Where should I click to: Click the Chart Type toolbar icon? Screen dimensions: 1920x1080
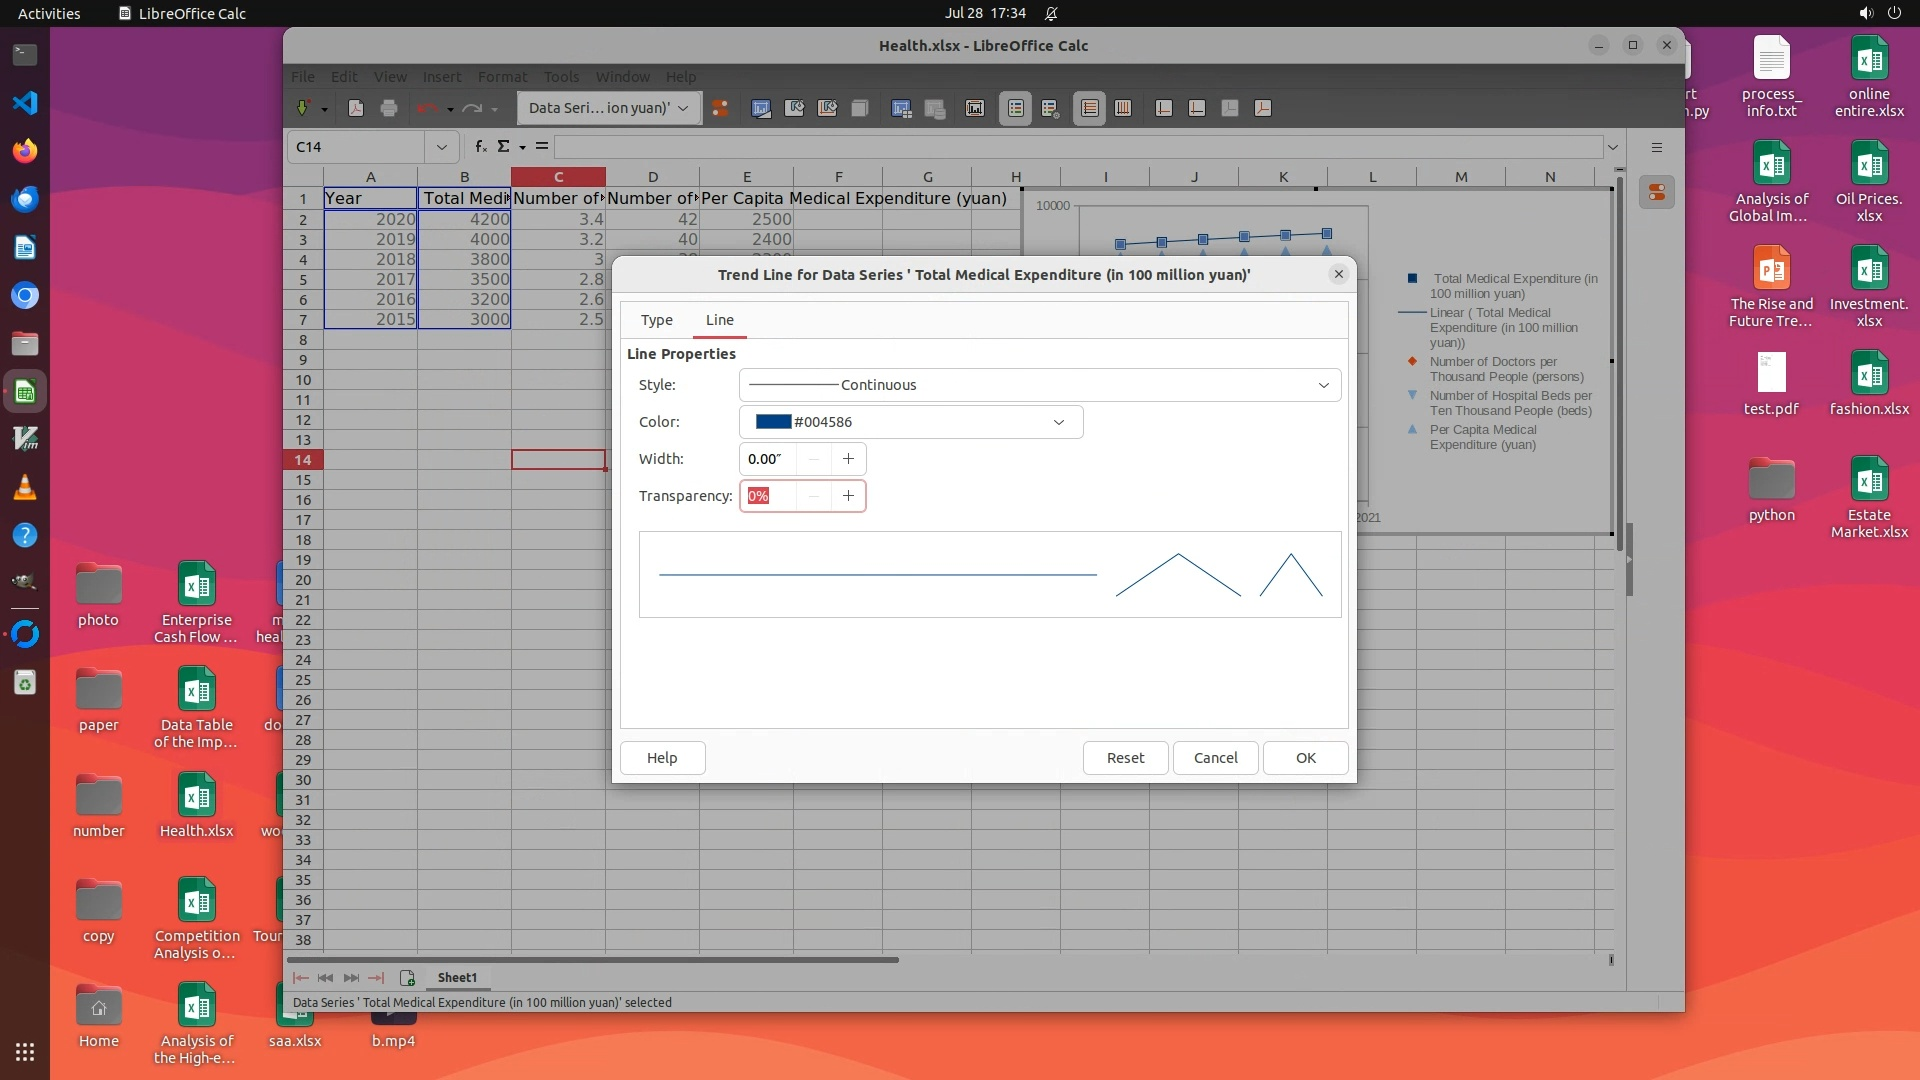761,108
